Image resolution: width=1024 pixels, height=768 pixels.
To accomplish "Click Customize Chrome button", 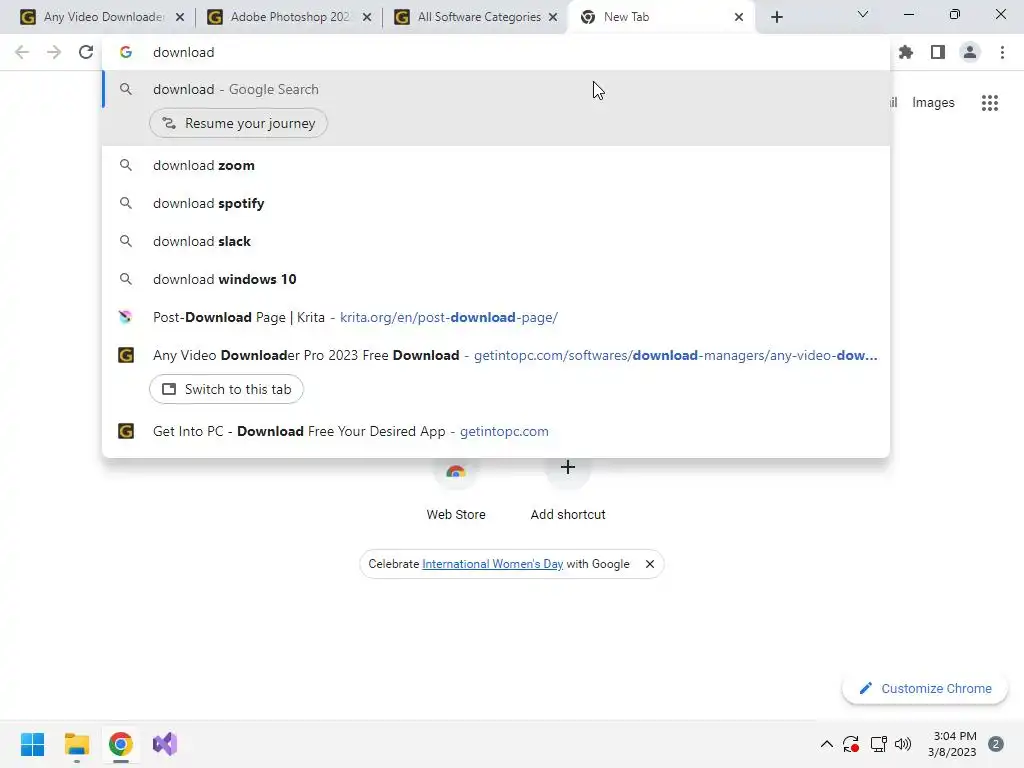I will 925,688.
